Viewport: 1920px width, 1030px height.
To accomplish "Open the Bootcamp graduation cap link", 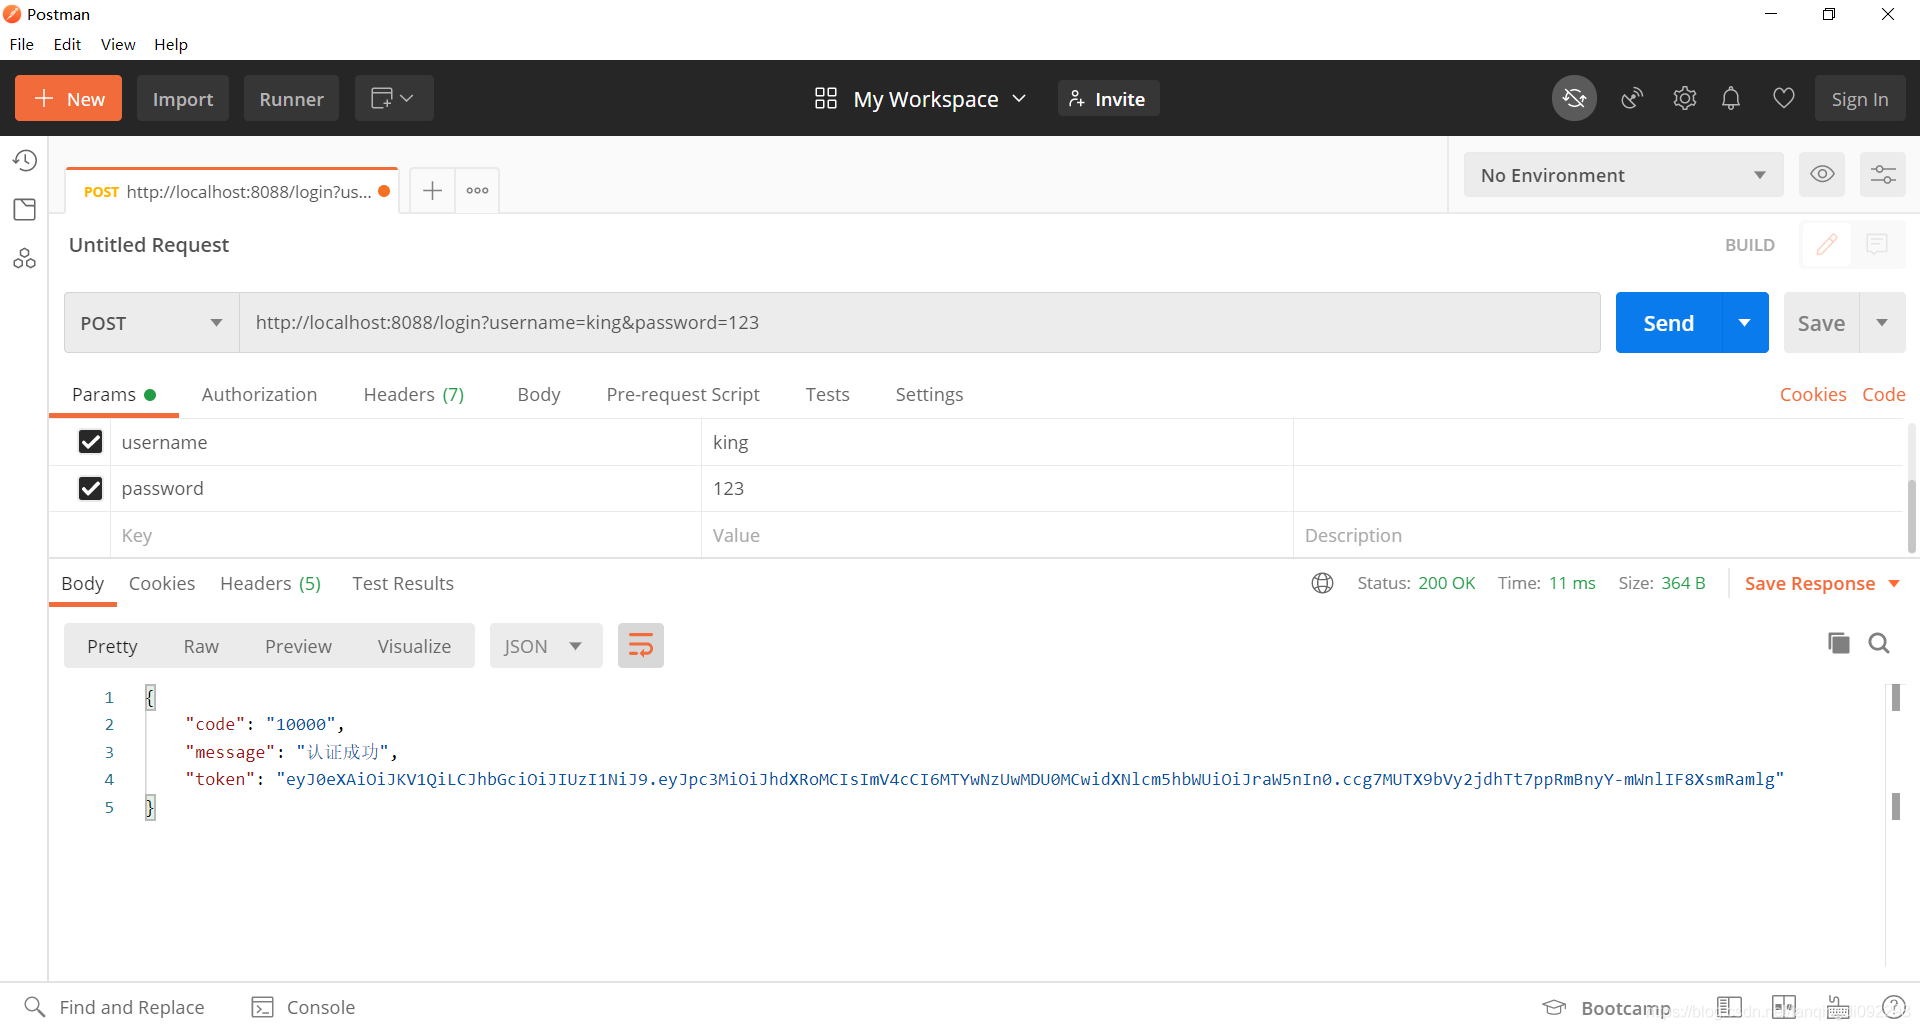I will (1607, 1008).
